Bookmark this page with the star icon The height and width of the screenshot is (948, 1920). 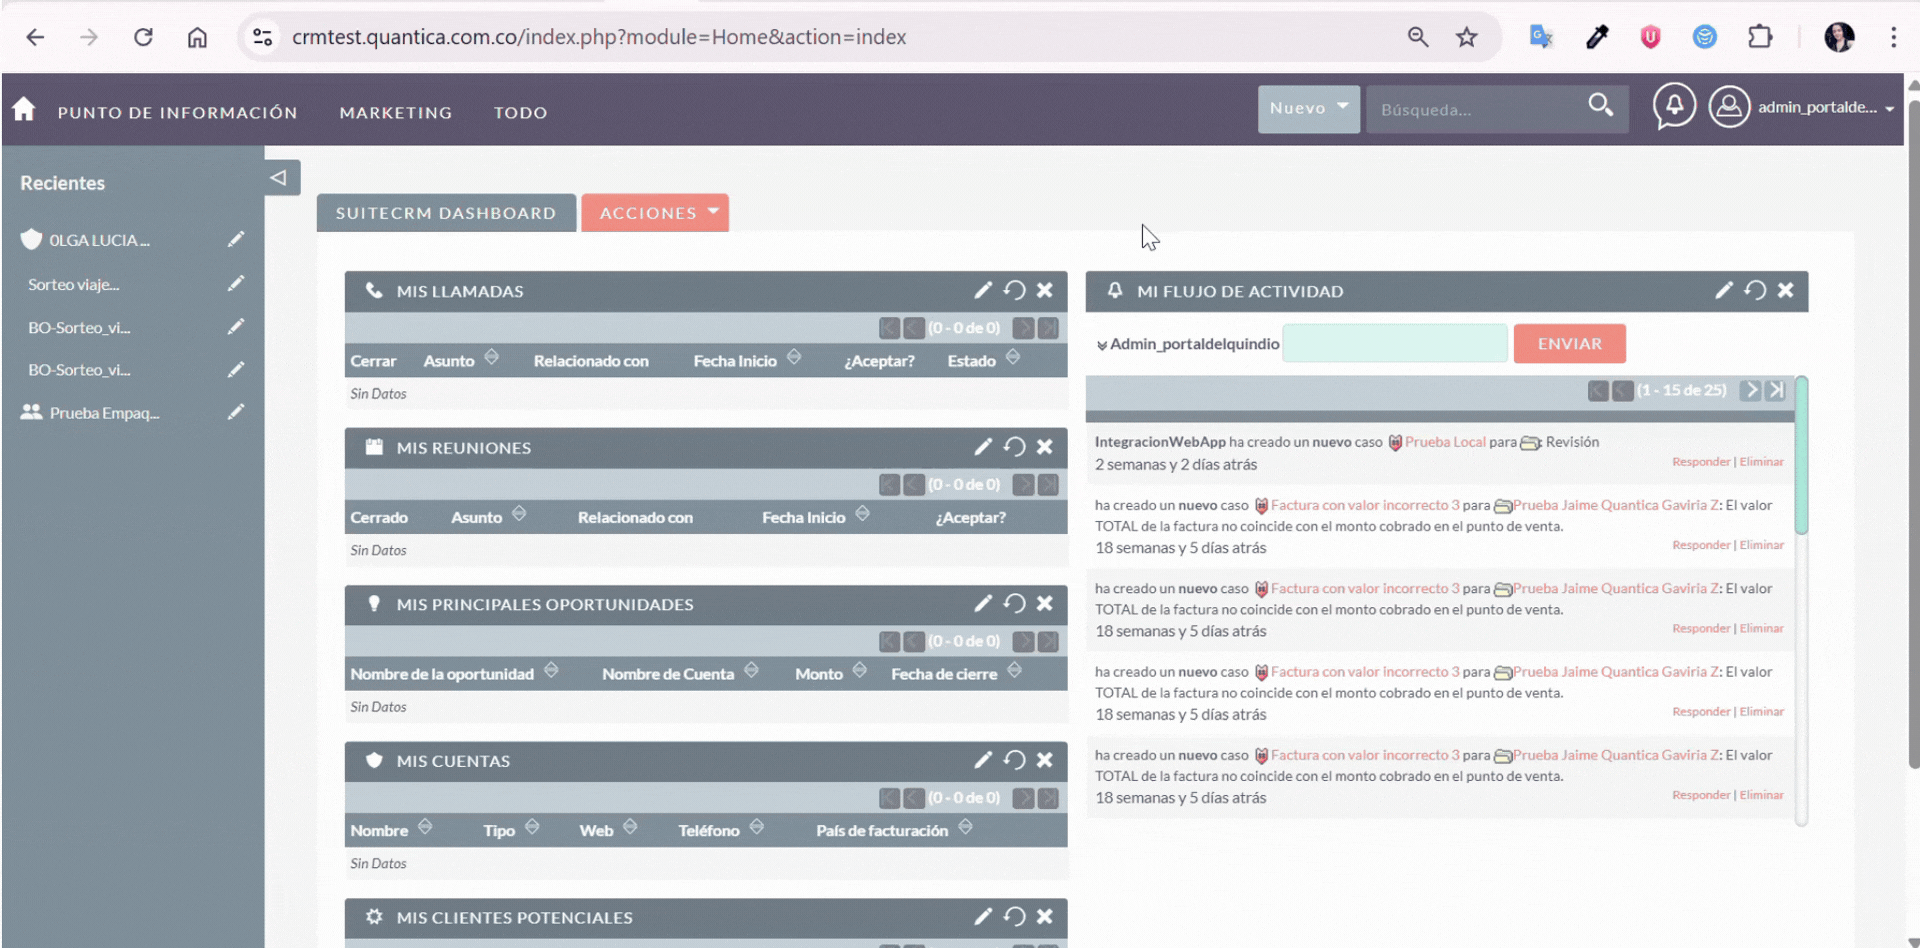(1466, 37)
